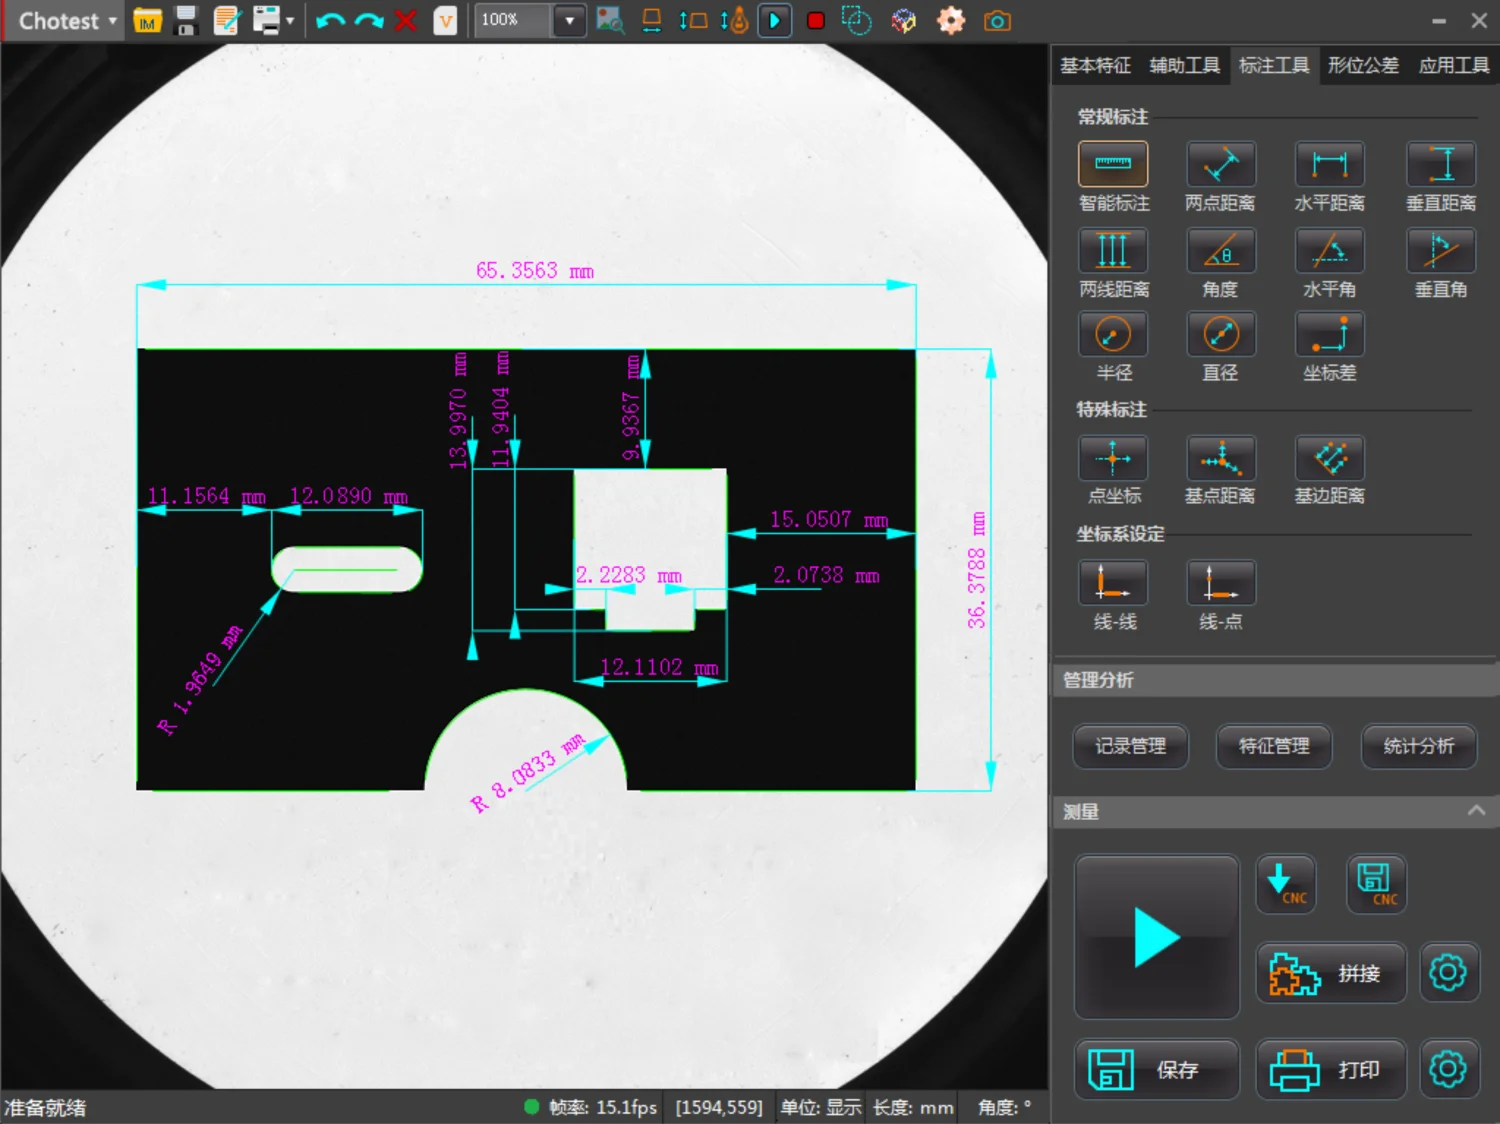
Task: Click the camera snapshot icon in toolbar
Action: (x=997, y=21)
